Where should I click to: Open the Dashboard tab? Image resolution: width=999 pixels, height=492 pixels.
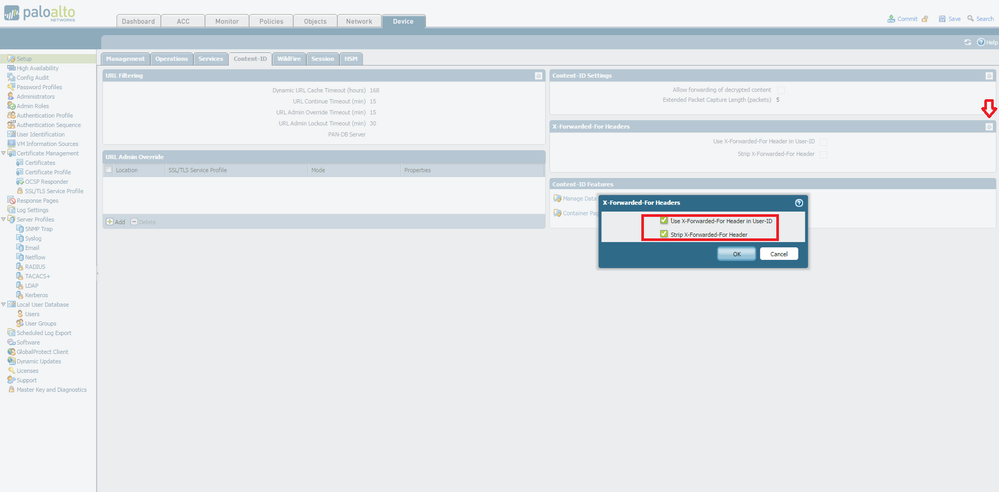(138, 21)
